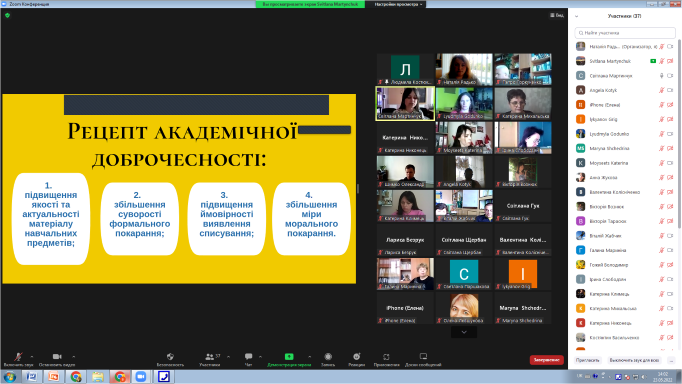This screenshot has width=682, height=384.
Task: Select Lyudmyla Godunko video tile
Action: [464, 104]
